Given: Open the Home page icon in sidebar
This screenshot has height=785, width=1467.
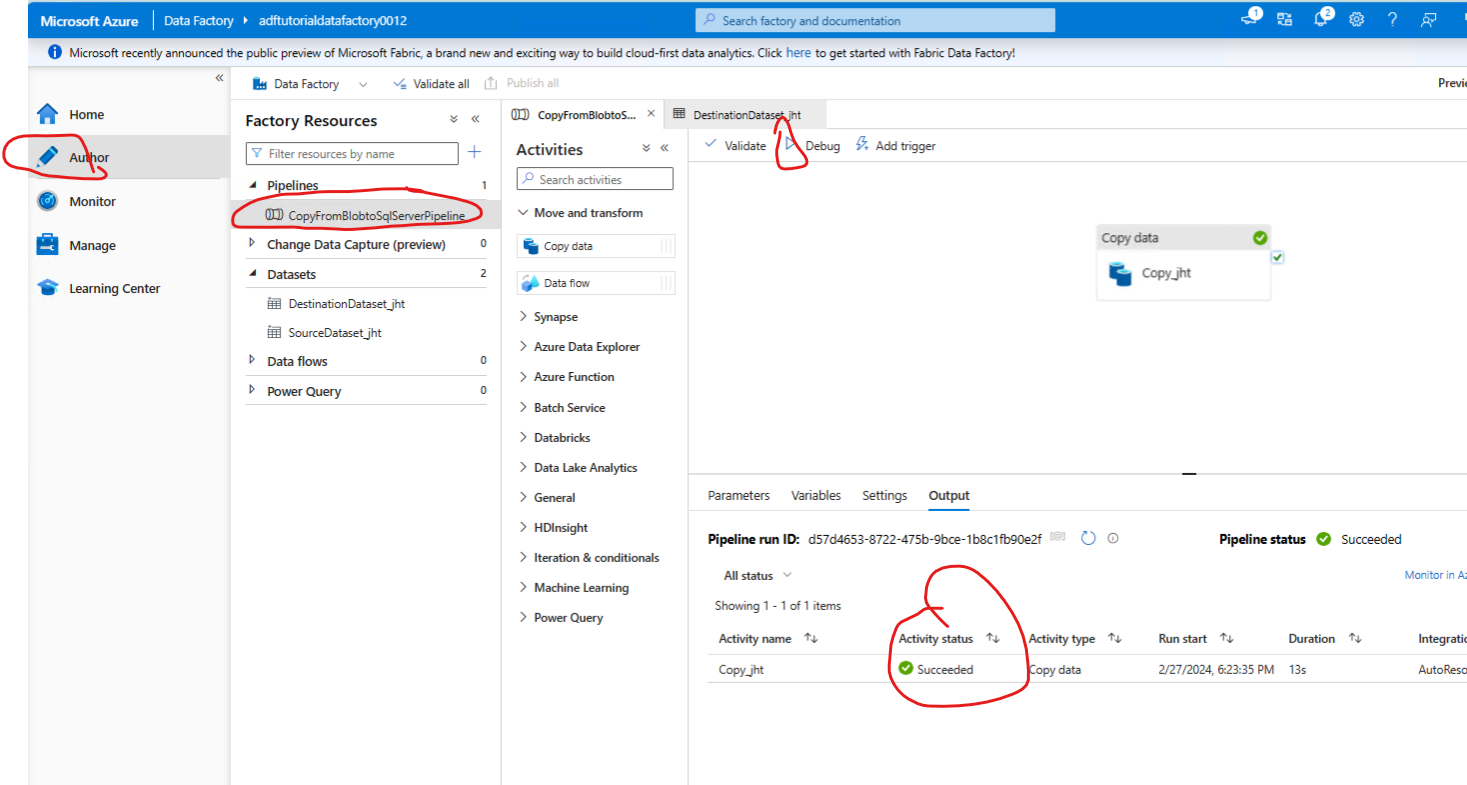Looking at the screenshot, I should pyautogui.click(x=47, y=114).
